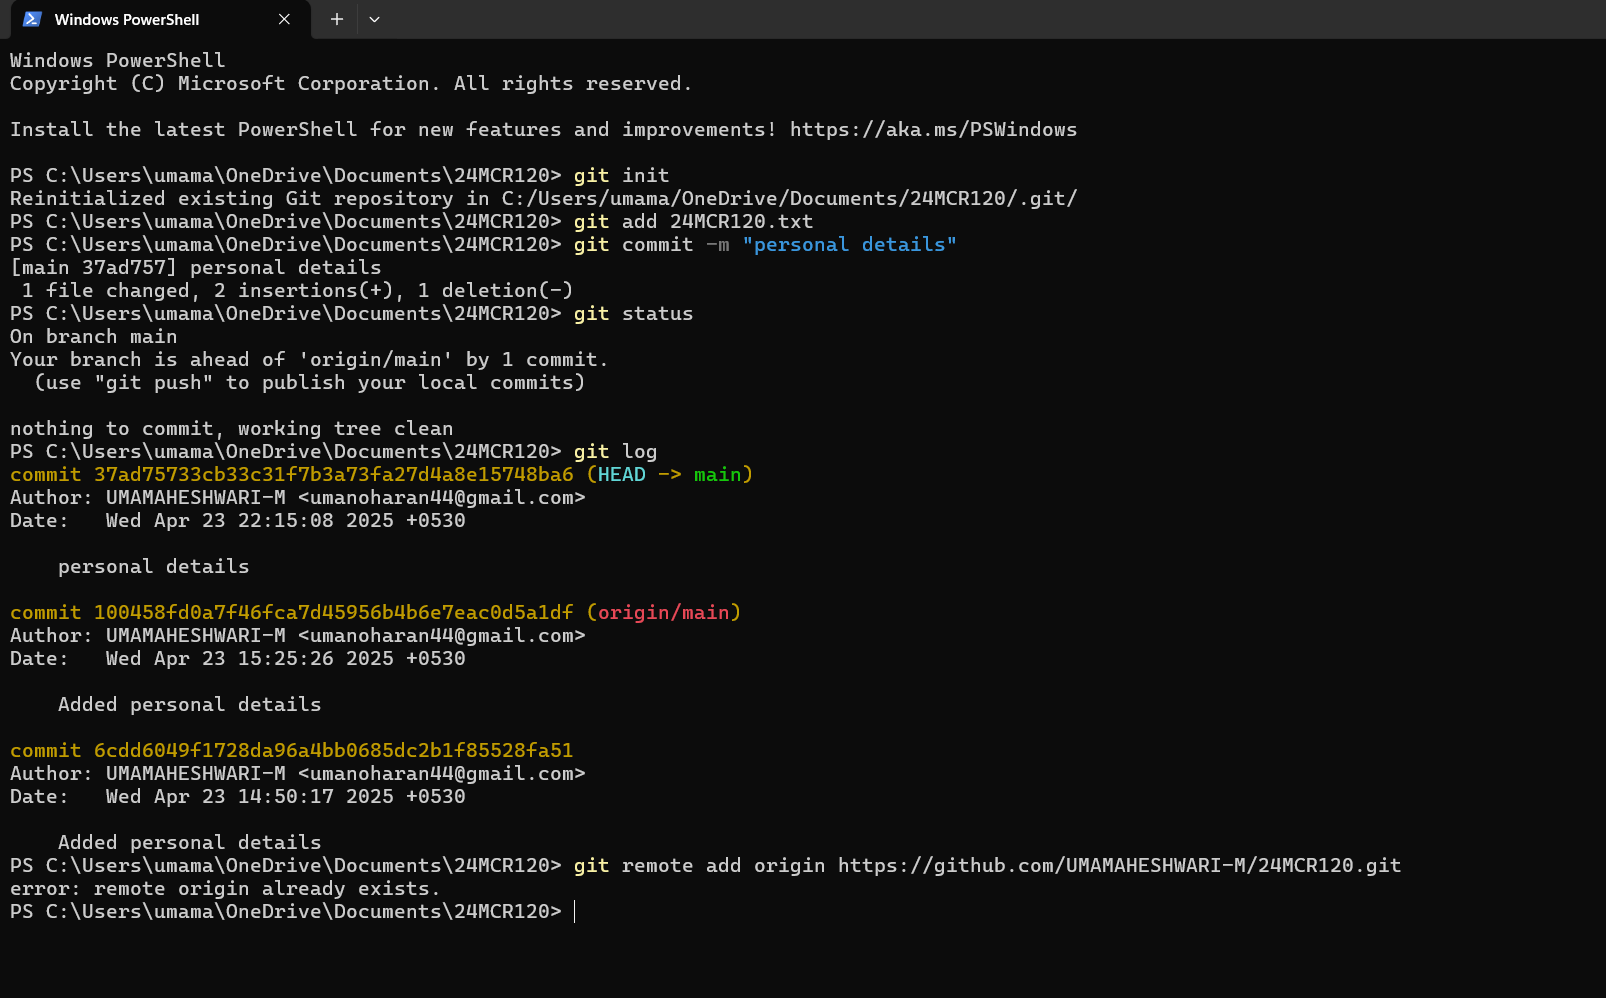Click the PowerShell icon on the tab
The width and height of the screenshot is (1606, 998).
coord(32,19)
